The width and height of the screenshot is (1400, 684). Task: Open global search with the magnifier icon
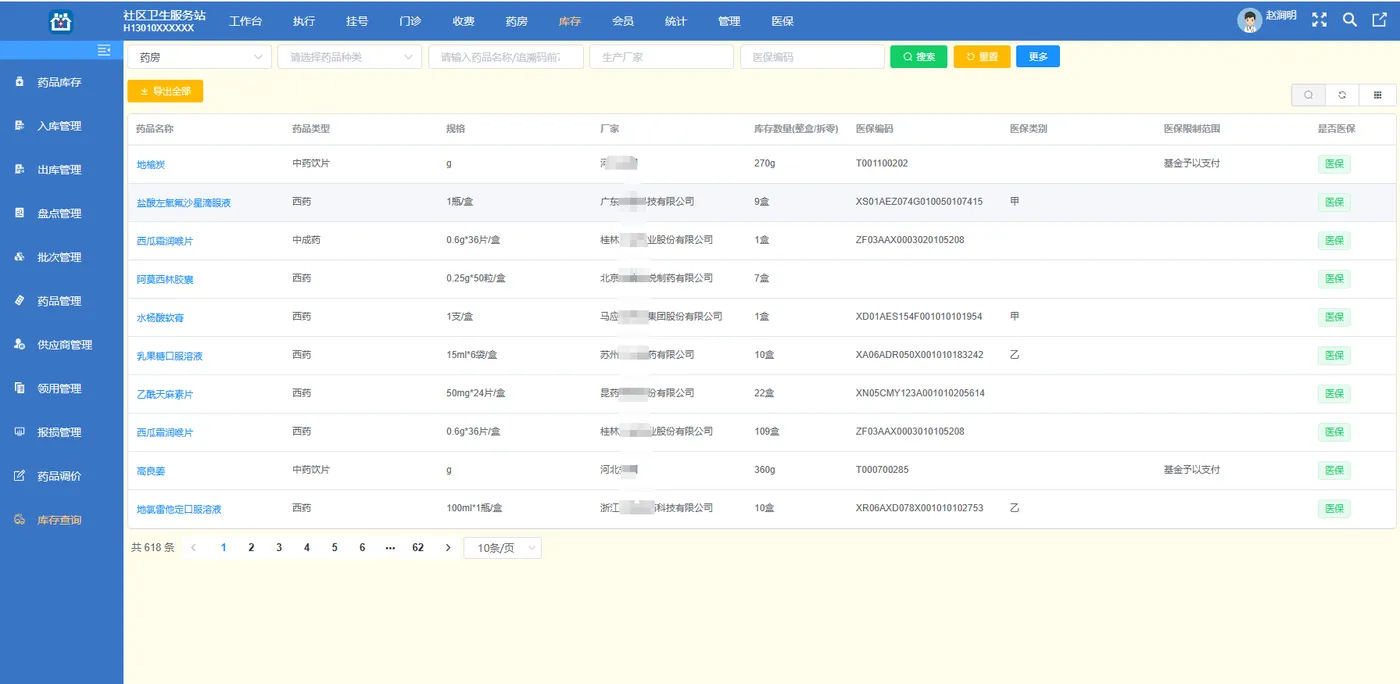click(1348, 19)
